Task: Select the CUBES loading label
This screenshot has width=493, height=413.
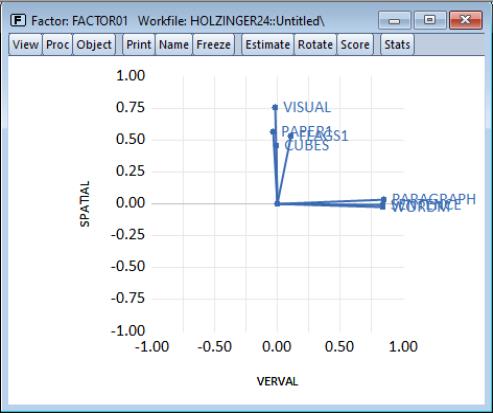Action: point(307,146)
